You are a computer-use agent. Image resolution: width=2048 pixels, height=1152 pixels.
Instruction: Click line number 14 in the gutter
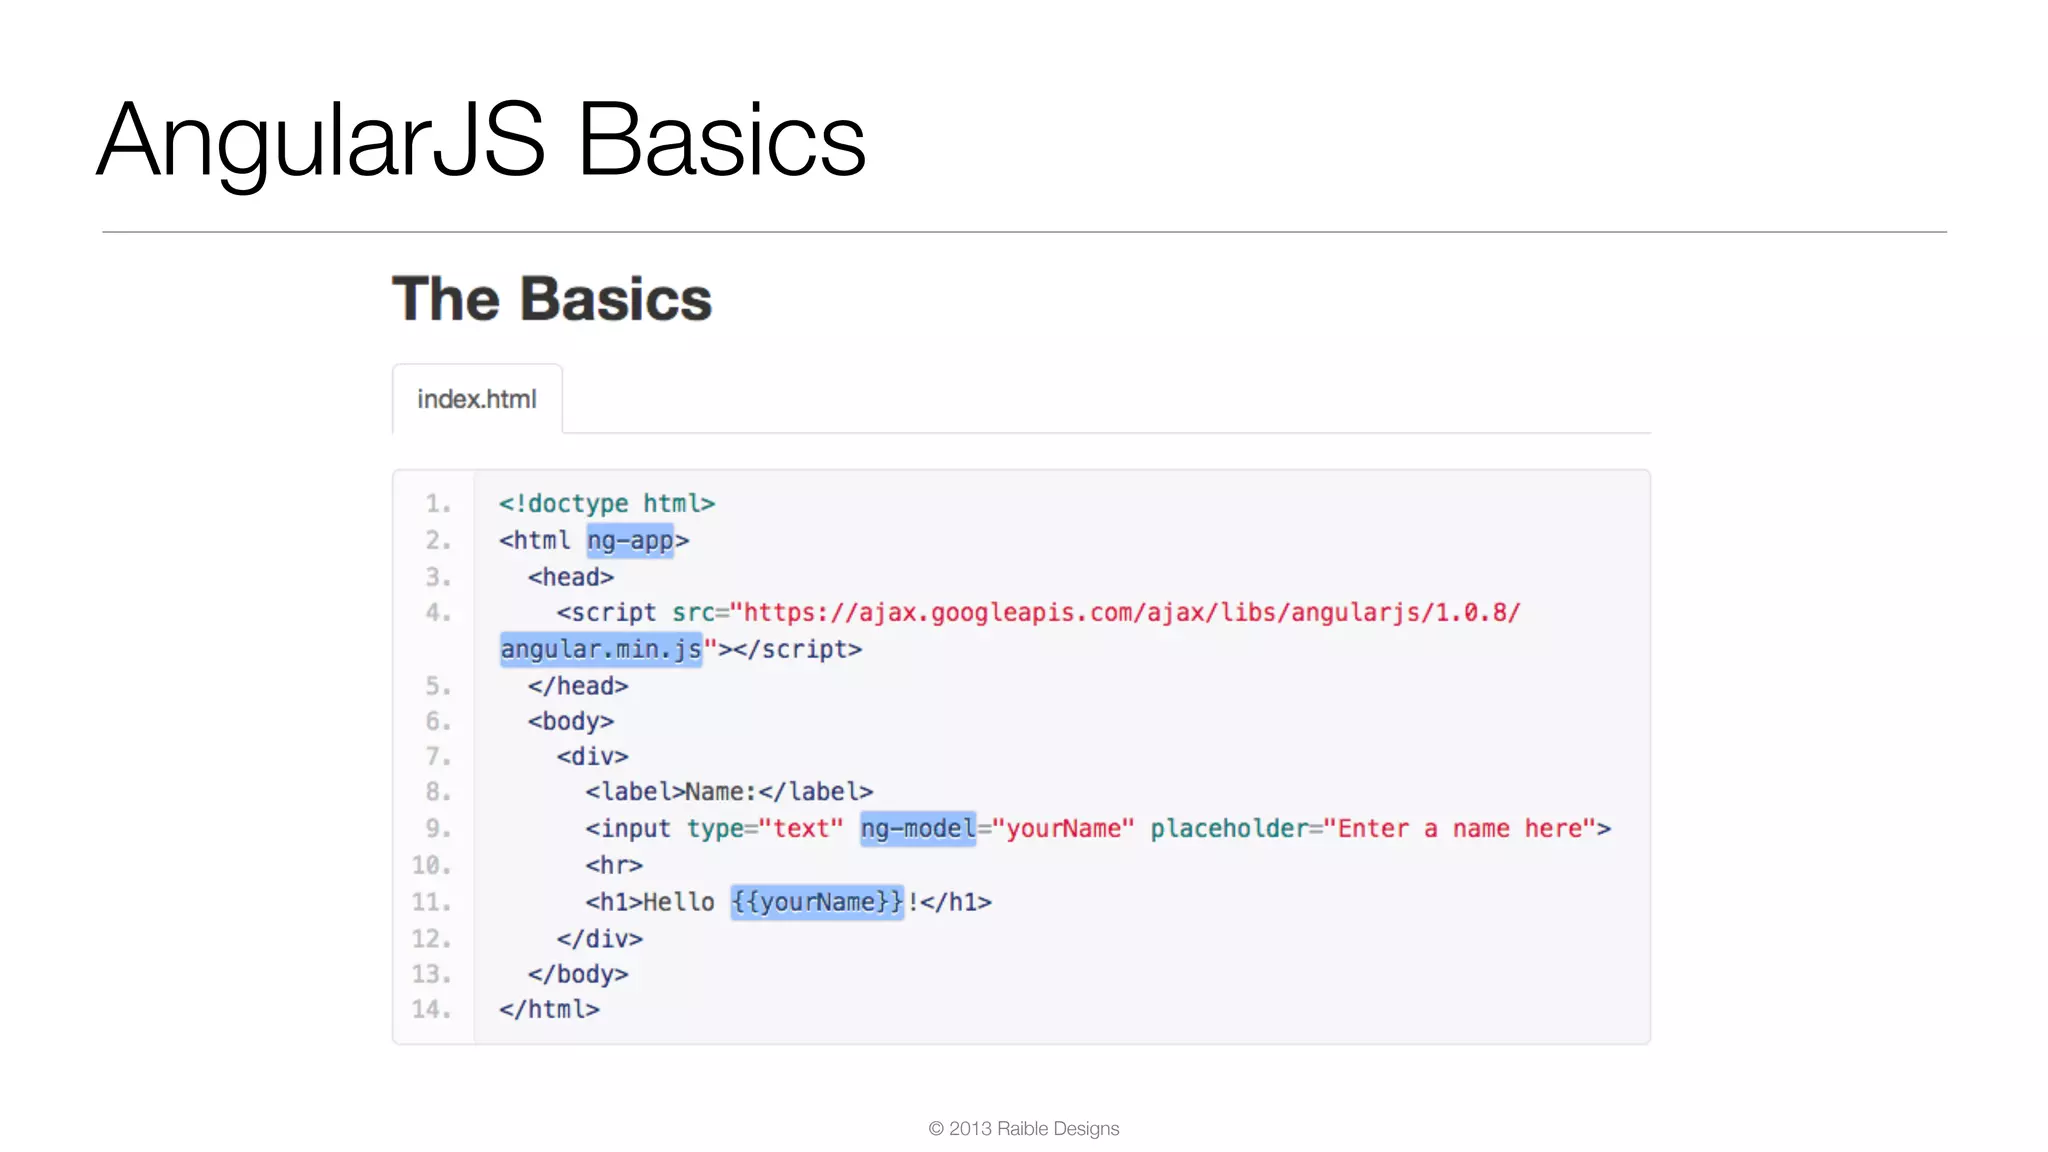[x=432, y=1009]
